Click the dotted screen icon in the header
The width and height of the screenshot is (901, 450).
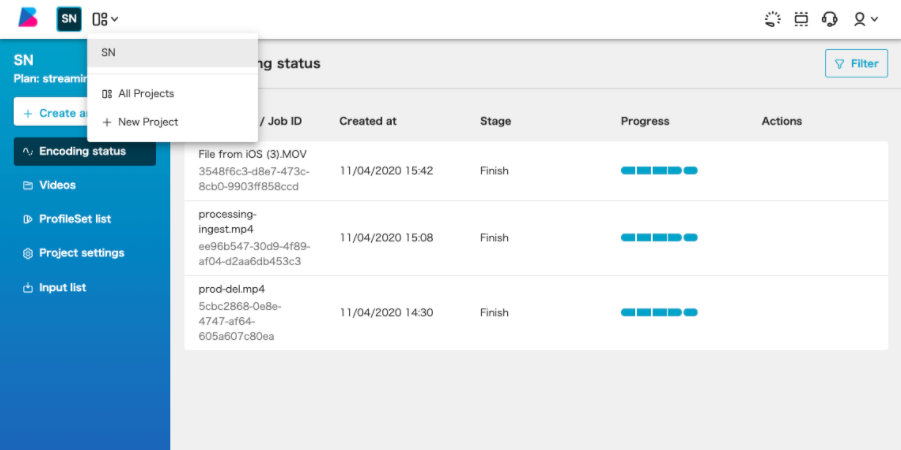(x=800, y=19)
